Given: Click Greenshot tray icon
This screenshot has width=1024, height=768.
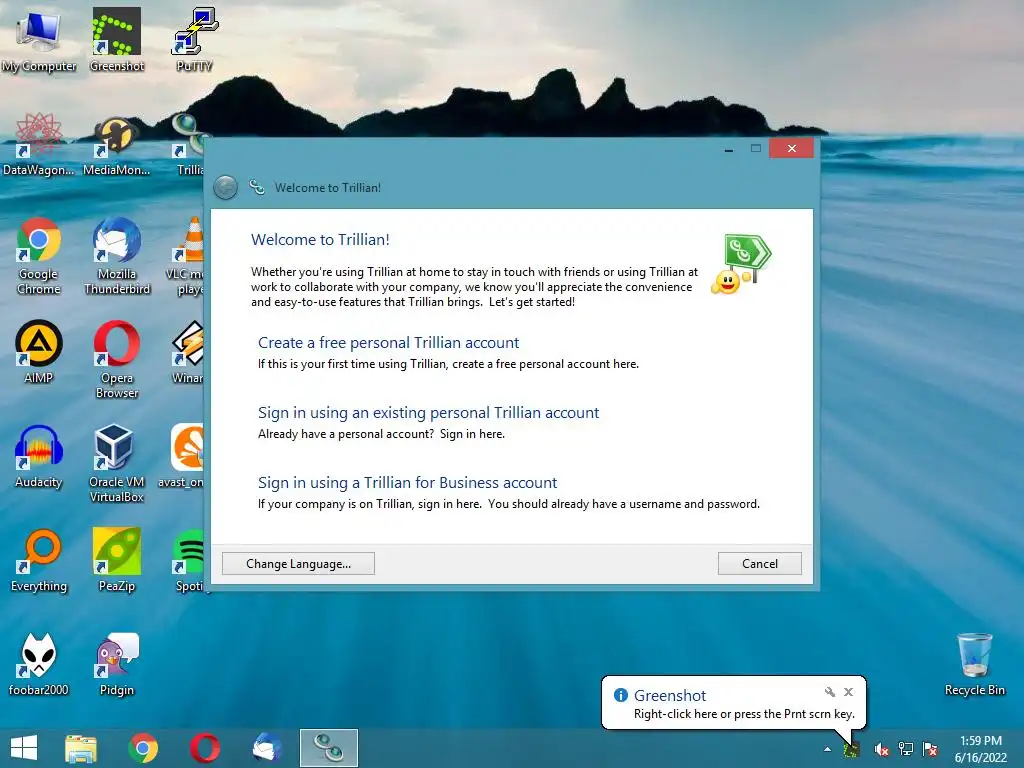Looking at the screenshot, I should click(x=852, y=749).
